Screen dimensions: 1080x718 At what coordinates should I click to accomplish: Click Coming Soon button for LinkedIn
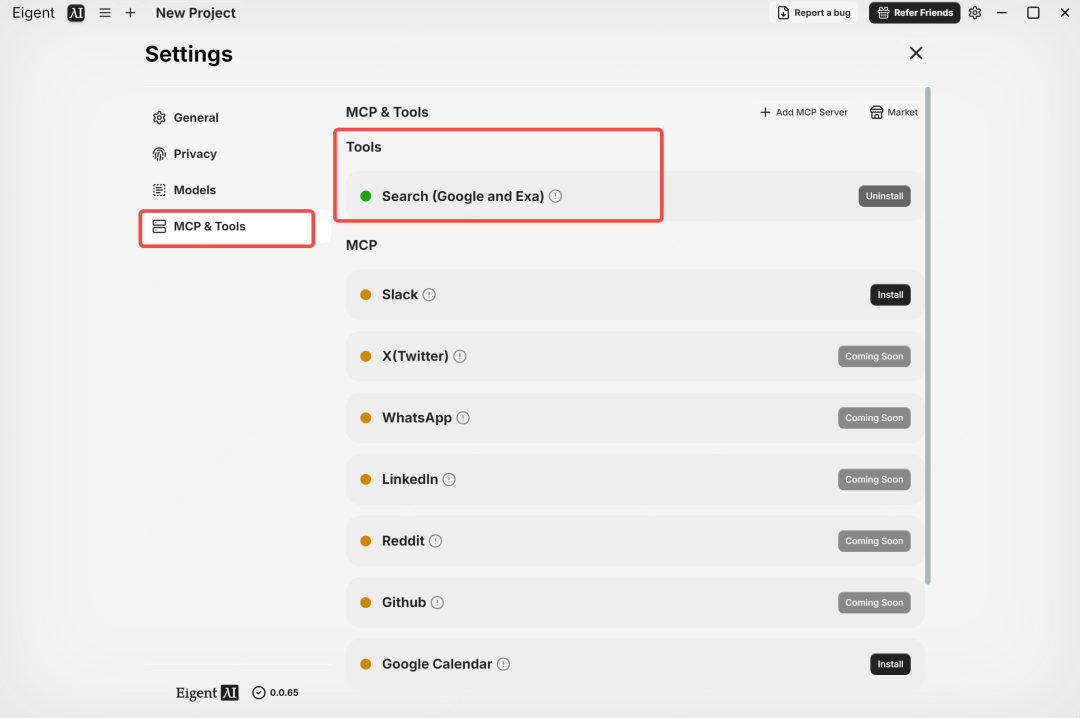(x=874, y=480)
